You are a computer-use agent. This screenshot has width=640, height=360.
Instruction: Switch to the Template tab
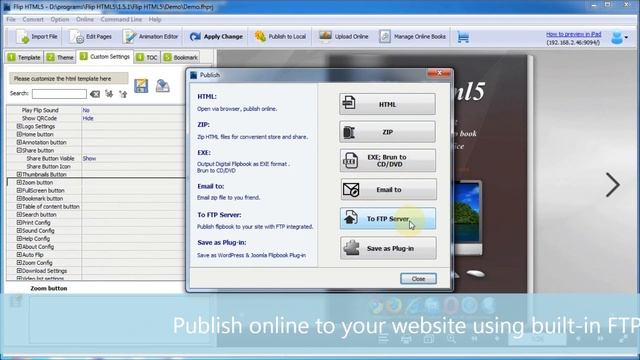tap(24, 58)
